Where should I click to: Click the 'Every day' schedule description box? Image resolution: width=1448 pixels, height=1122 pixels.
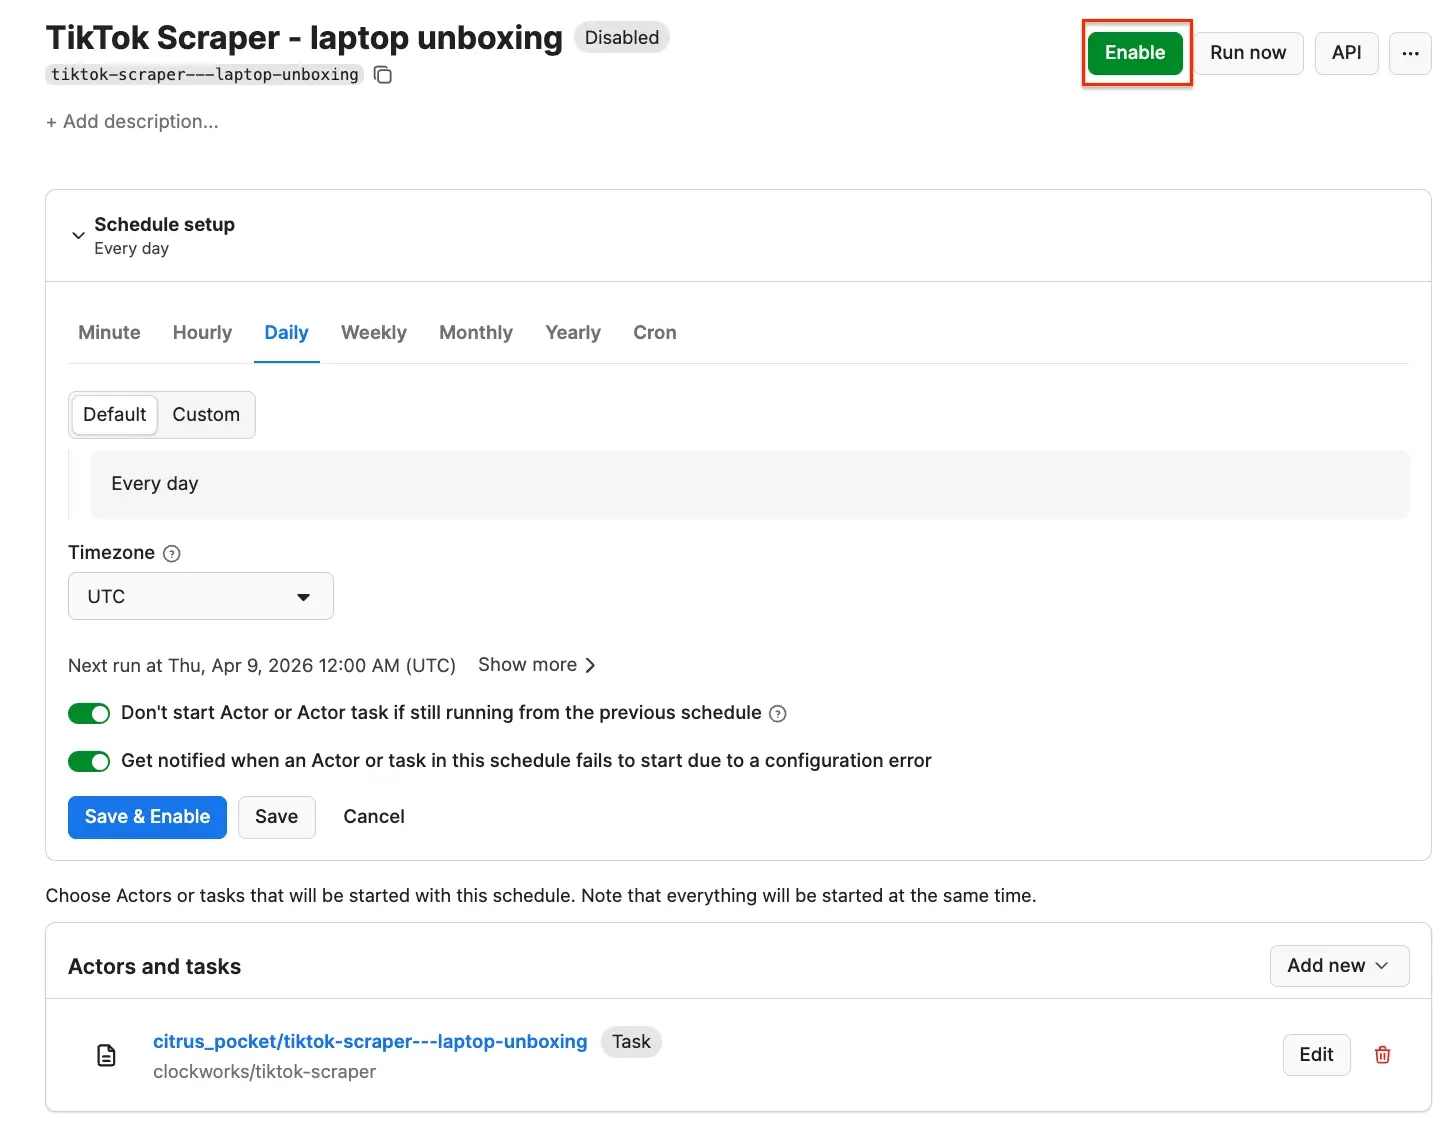(x=749, y=484)
